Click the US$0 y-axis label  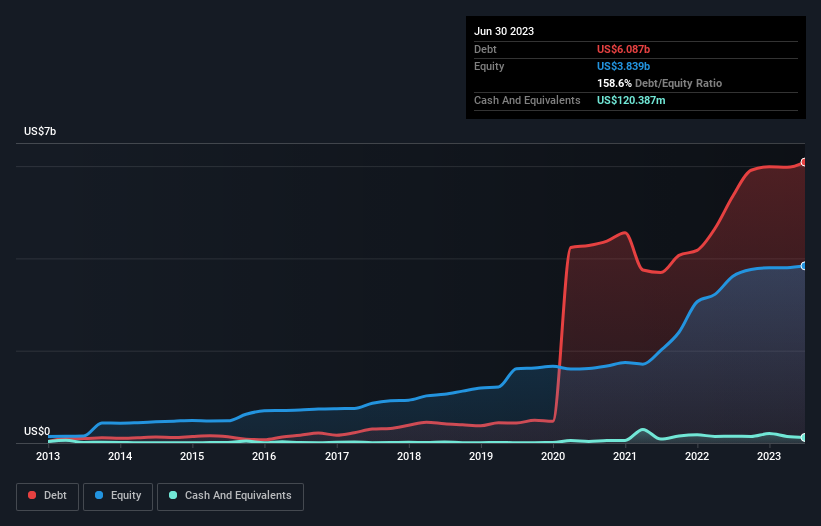tap(37, 431)
